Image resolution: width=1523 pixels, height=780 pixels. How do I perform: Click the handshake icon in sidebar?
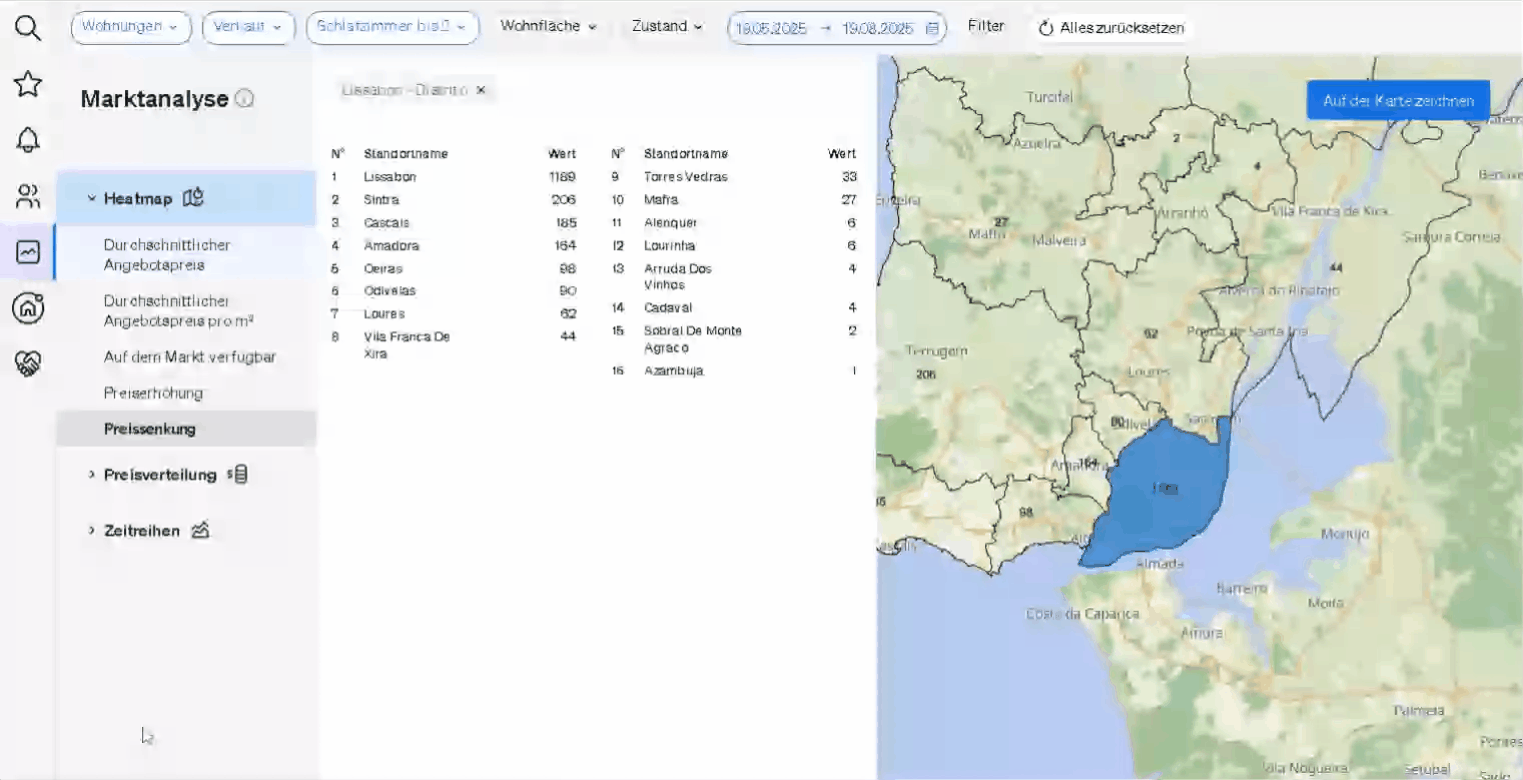[28, 364]
